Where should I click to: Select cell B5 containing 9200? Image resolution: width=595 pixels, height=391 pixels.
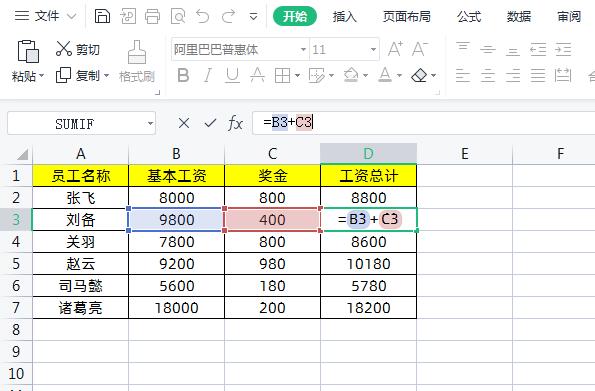[176, 263]
